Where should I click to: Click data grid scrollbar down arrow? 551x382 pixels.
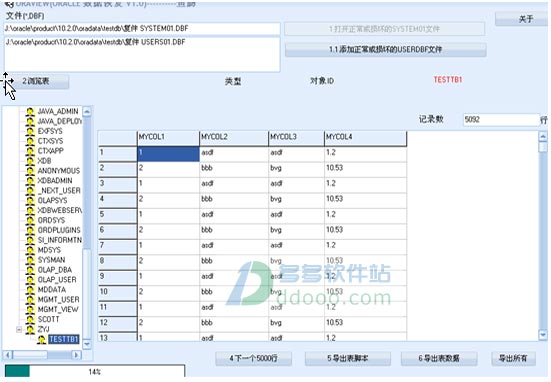pyautogui.click(x=543, y=335)
